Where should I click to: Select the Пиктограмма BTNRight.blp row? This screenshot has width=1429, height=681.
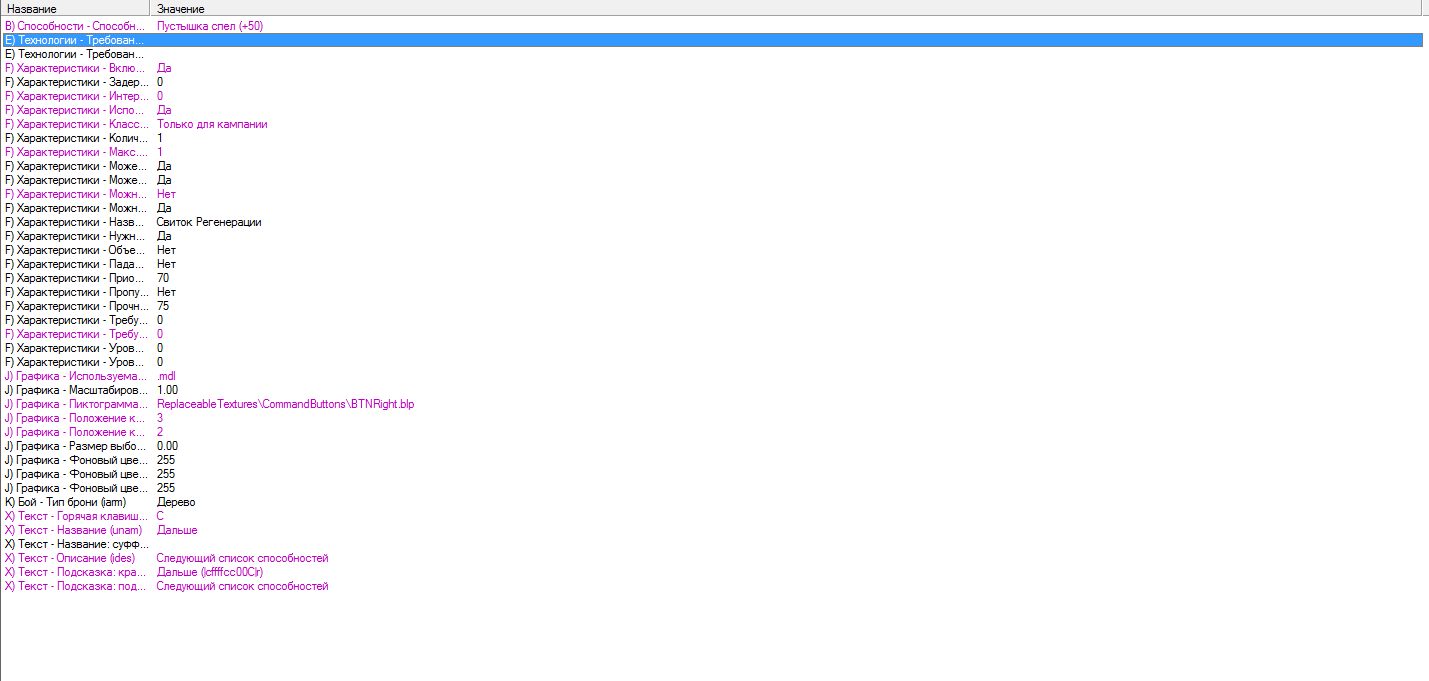click(712, 404)
